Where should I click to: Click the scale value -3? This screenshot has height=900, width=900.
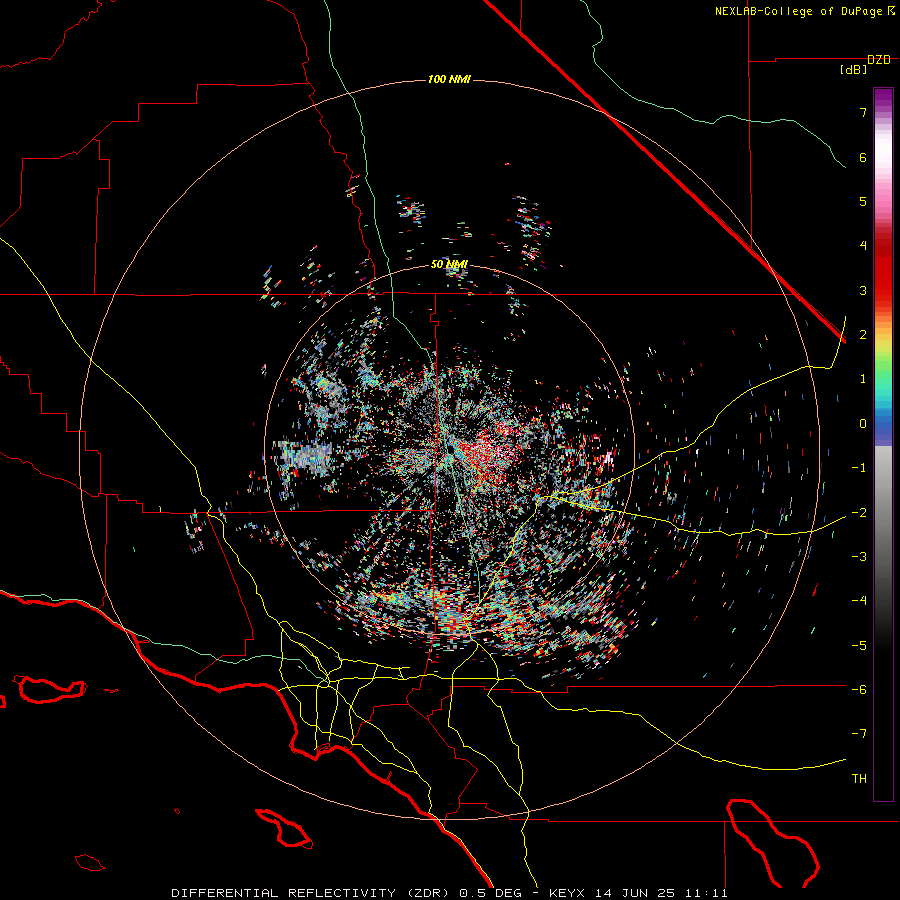coord(859,556)
